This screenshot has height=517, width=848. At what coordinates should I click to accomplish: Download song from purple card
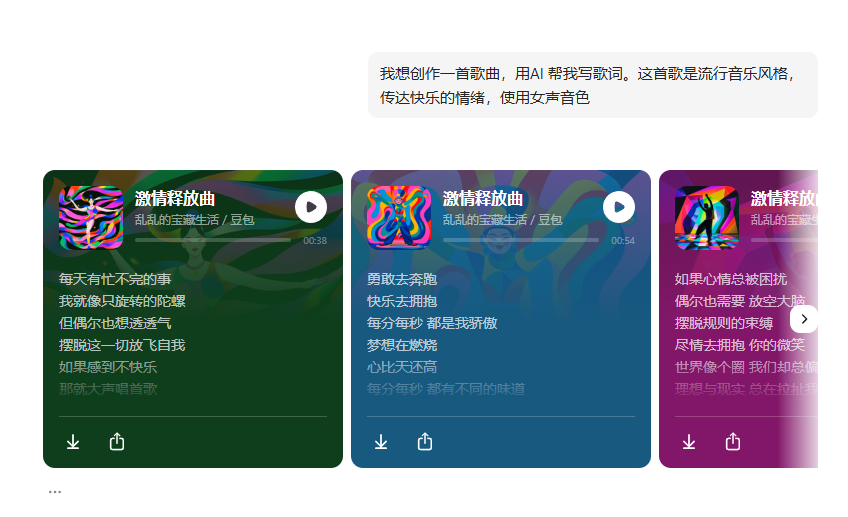[688, 442]
